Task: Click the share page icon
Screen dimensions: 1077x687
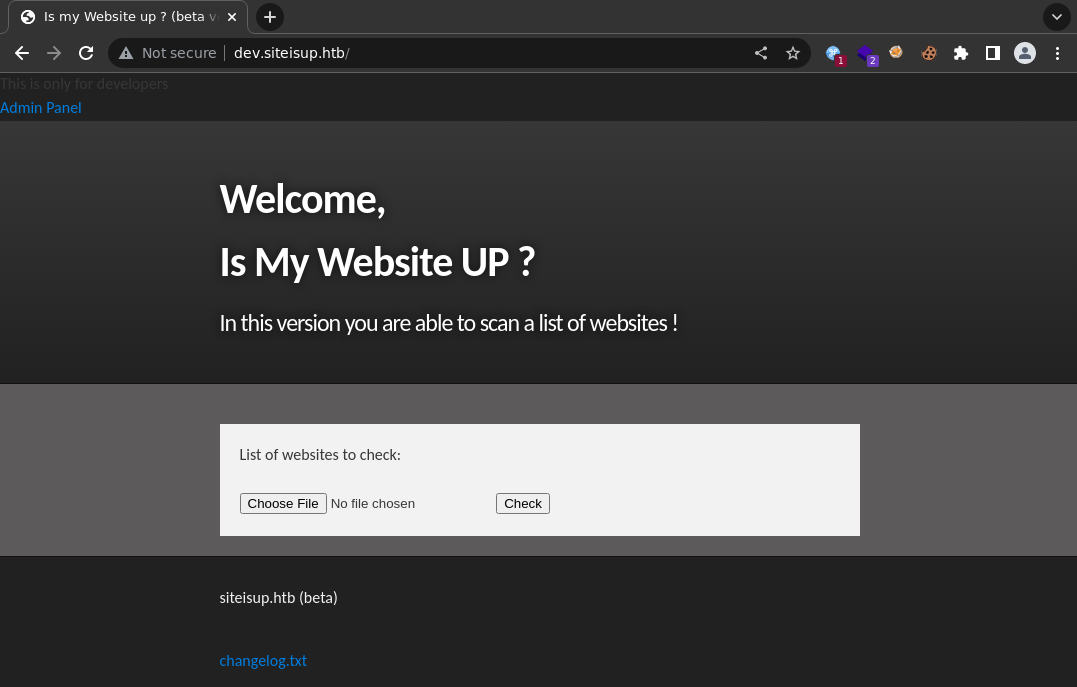Action: coord(761,53)
